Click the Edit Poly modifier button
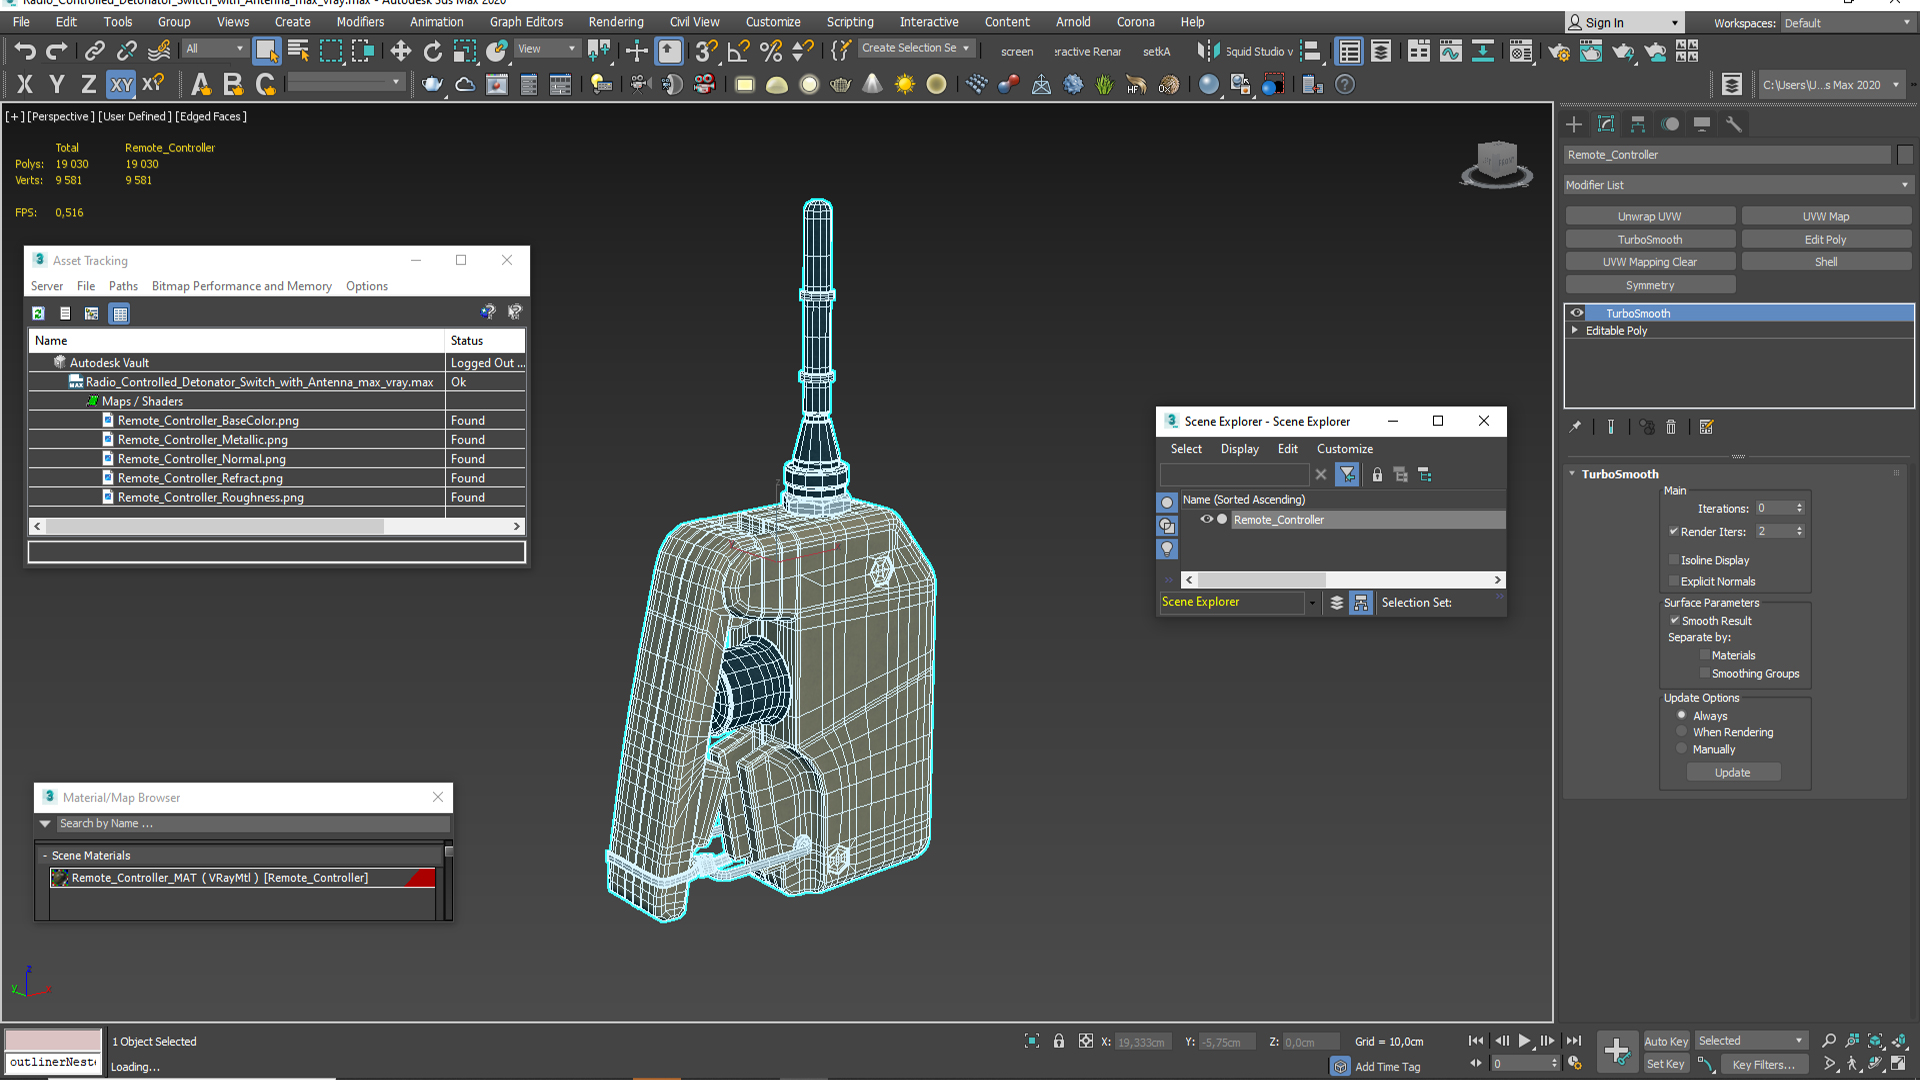The width and height of the screenshot is (1920, 1080). coord(1826,239)
